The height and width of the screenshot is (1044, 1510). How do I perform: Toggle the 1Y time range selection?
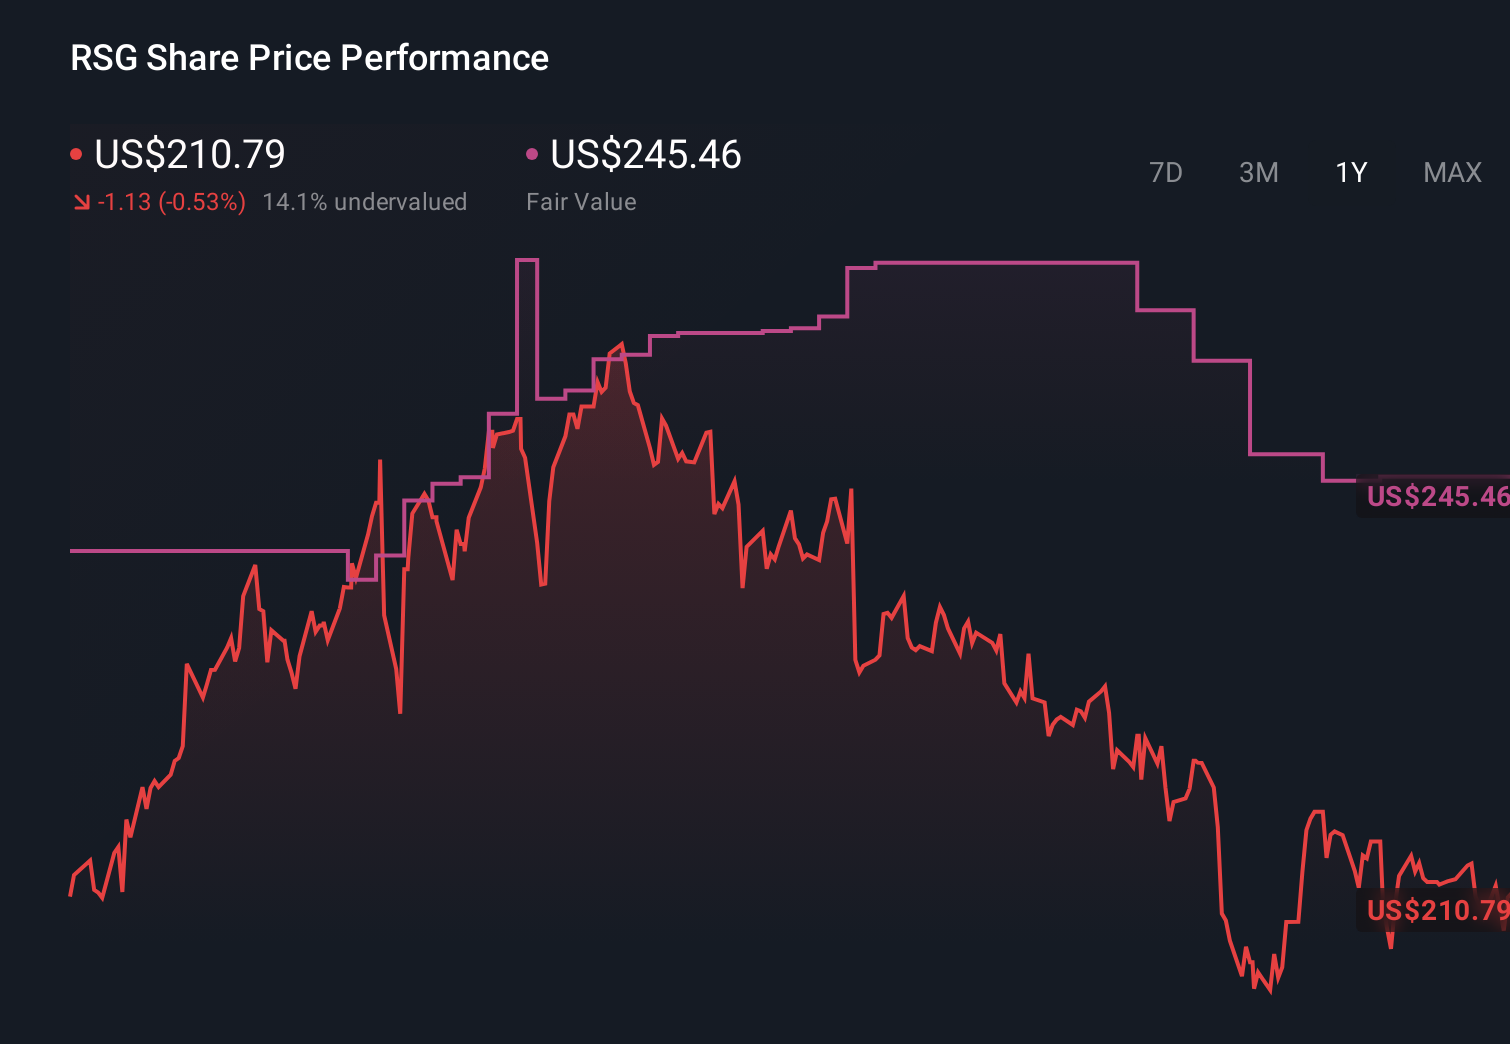pyautogui.click(x=1350, y=172)
